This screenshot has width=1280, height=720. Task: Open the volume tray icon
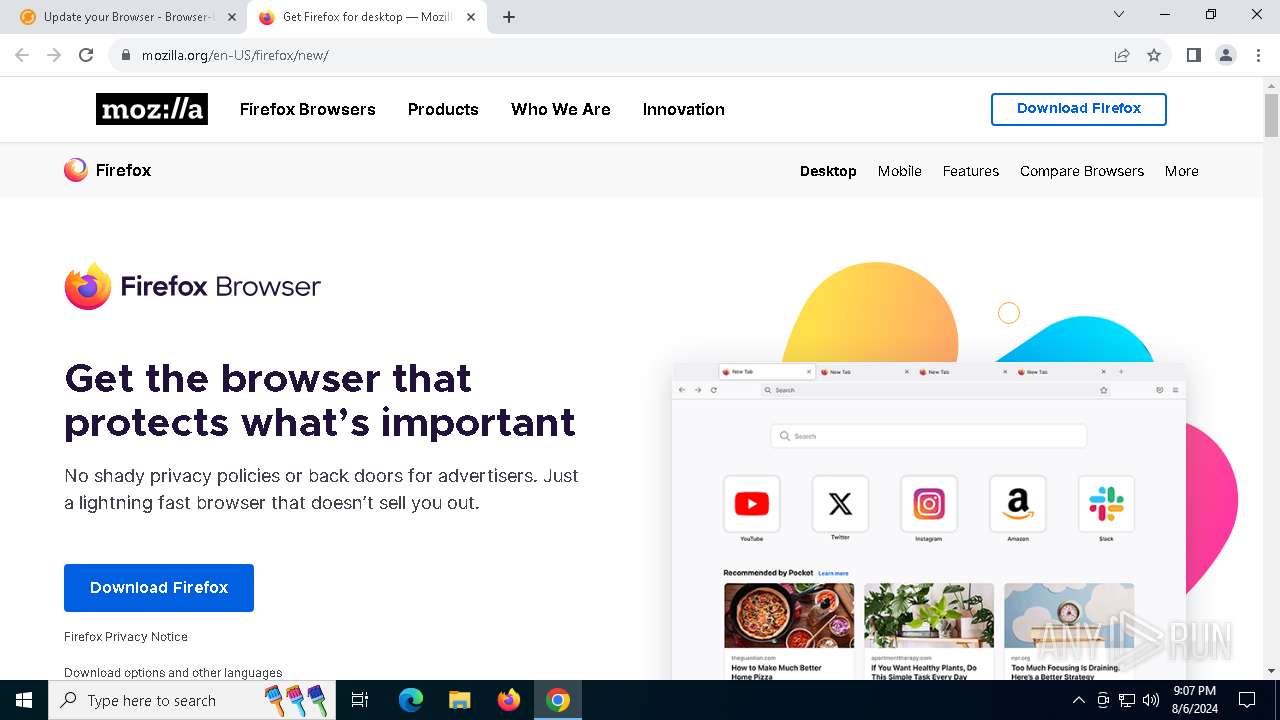click(1151, 700)
